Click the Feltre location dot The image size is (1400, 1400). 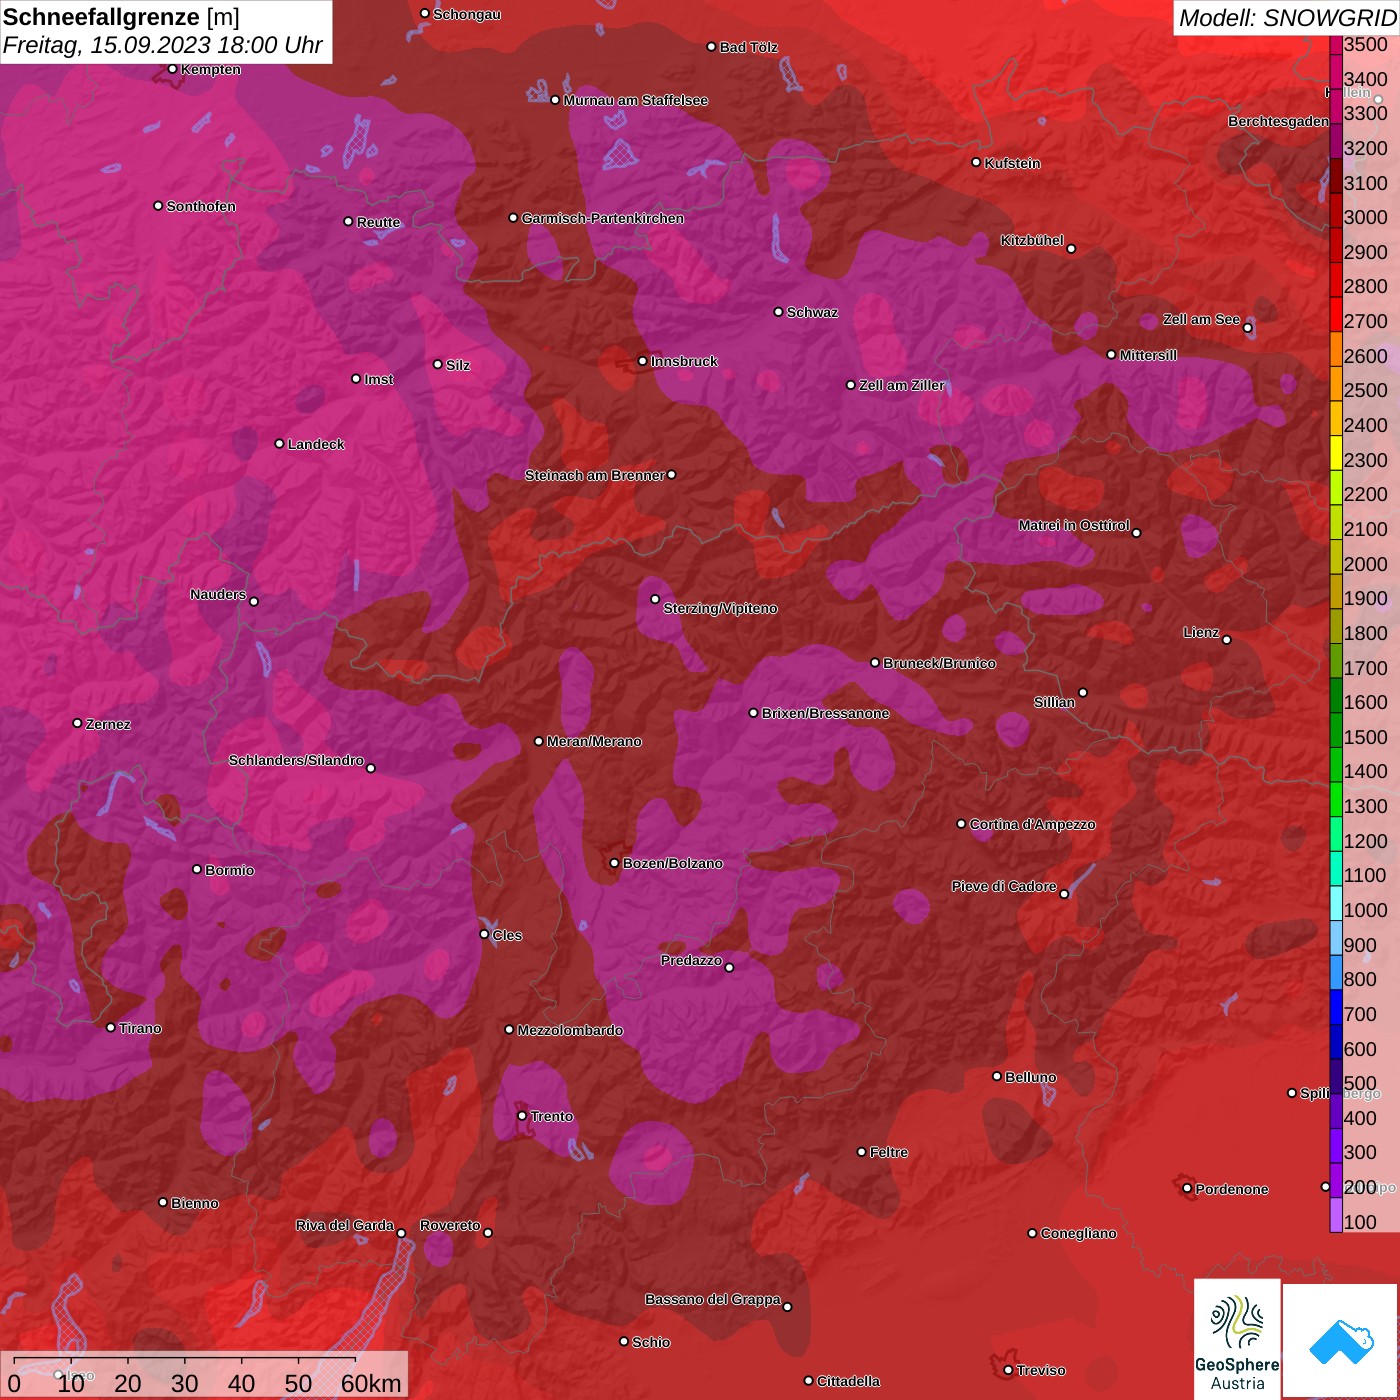[x=862, y=1152]
